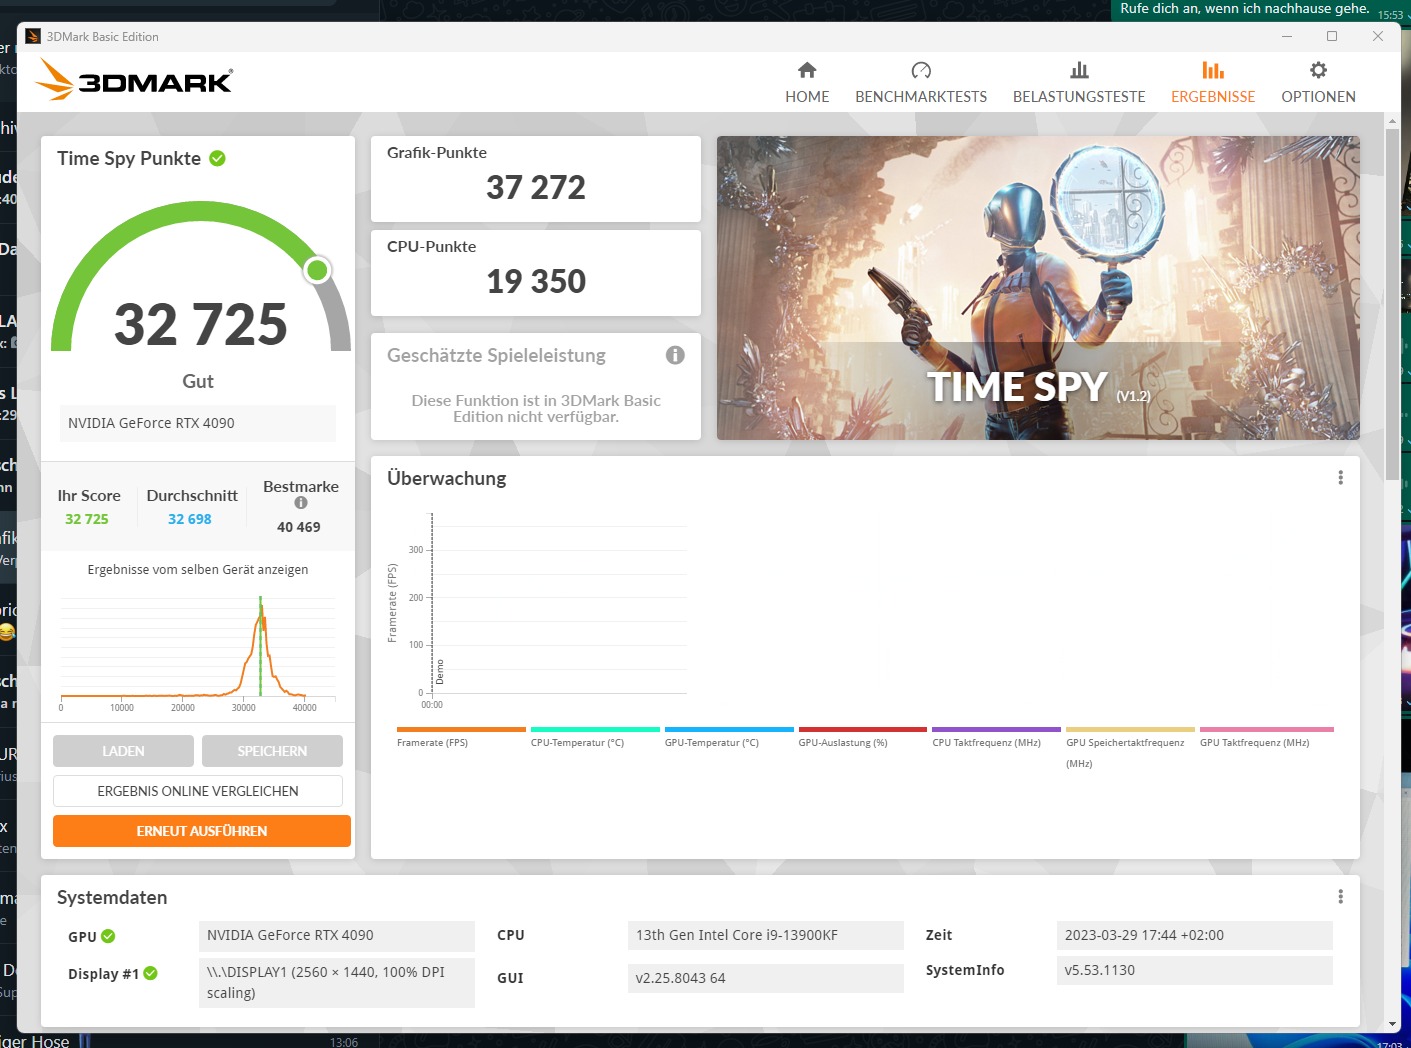Click the 3DMark logo

134,80
